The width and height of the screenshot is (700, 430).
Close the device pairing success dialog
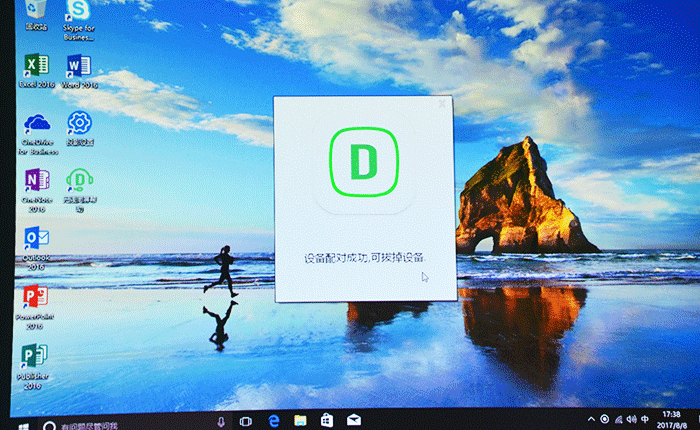pyautogui.click(x=442, y=103)
